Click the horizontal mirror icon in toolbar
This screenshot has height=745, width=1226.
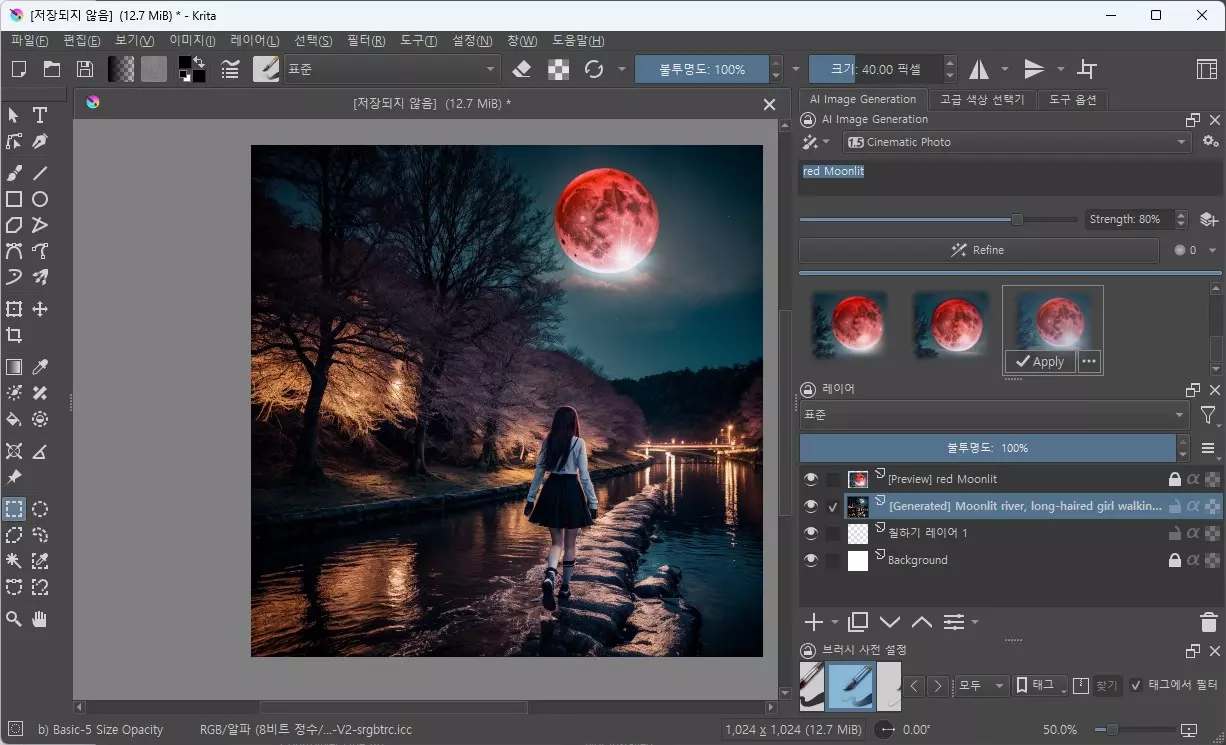[978, 68]
